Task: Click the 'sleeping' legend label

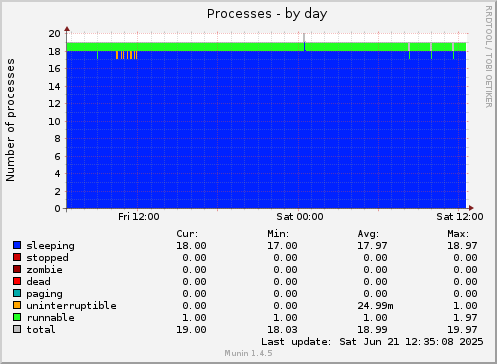Action: pyautogui.click(x=50, y=246)
